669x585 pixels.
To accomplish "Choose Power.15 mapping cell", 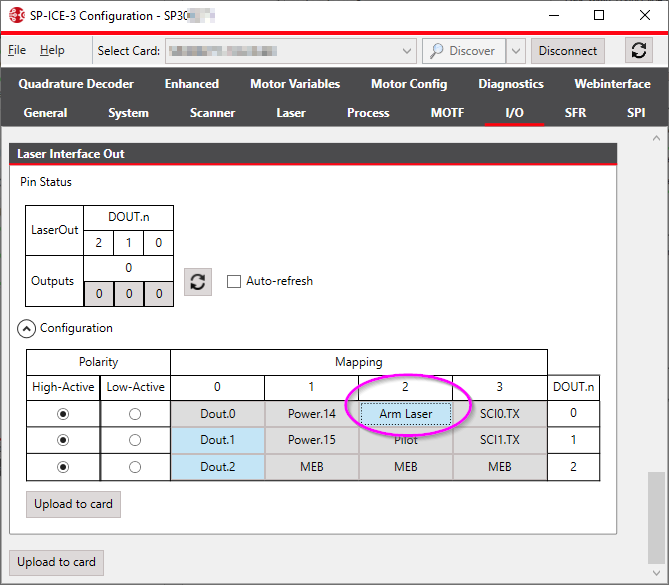I will [x=311, y=440].
